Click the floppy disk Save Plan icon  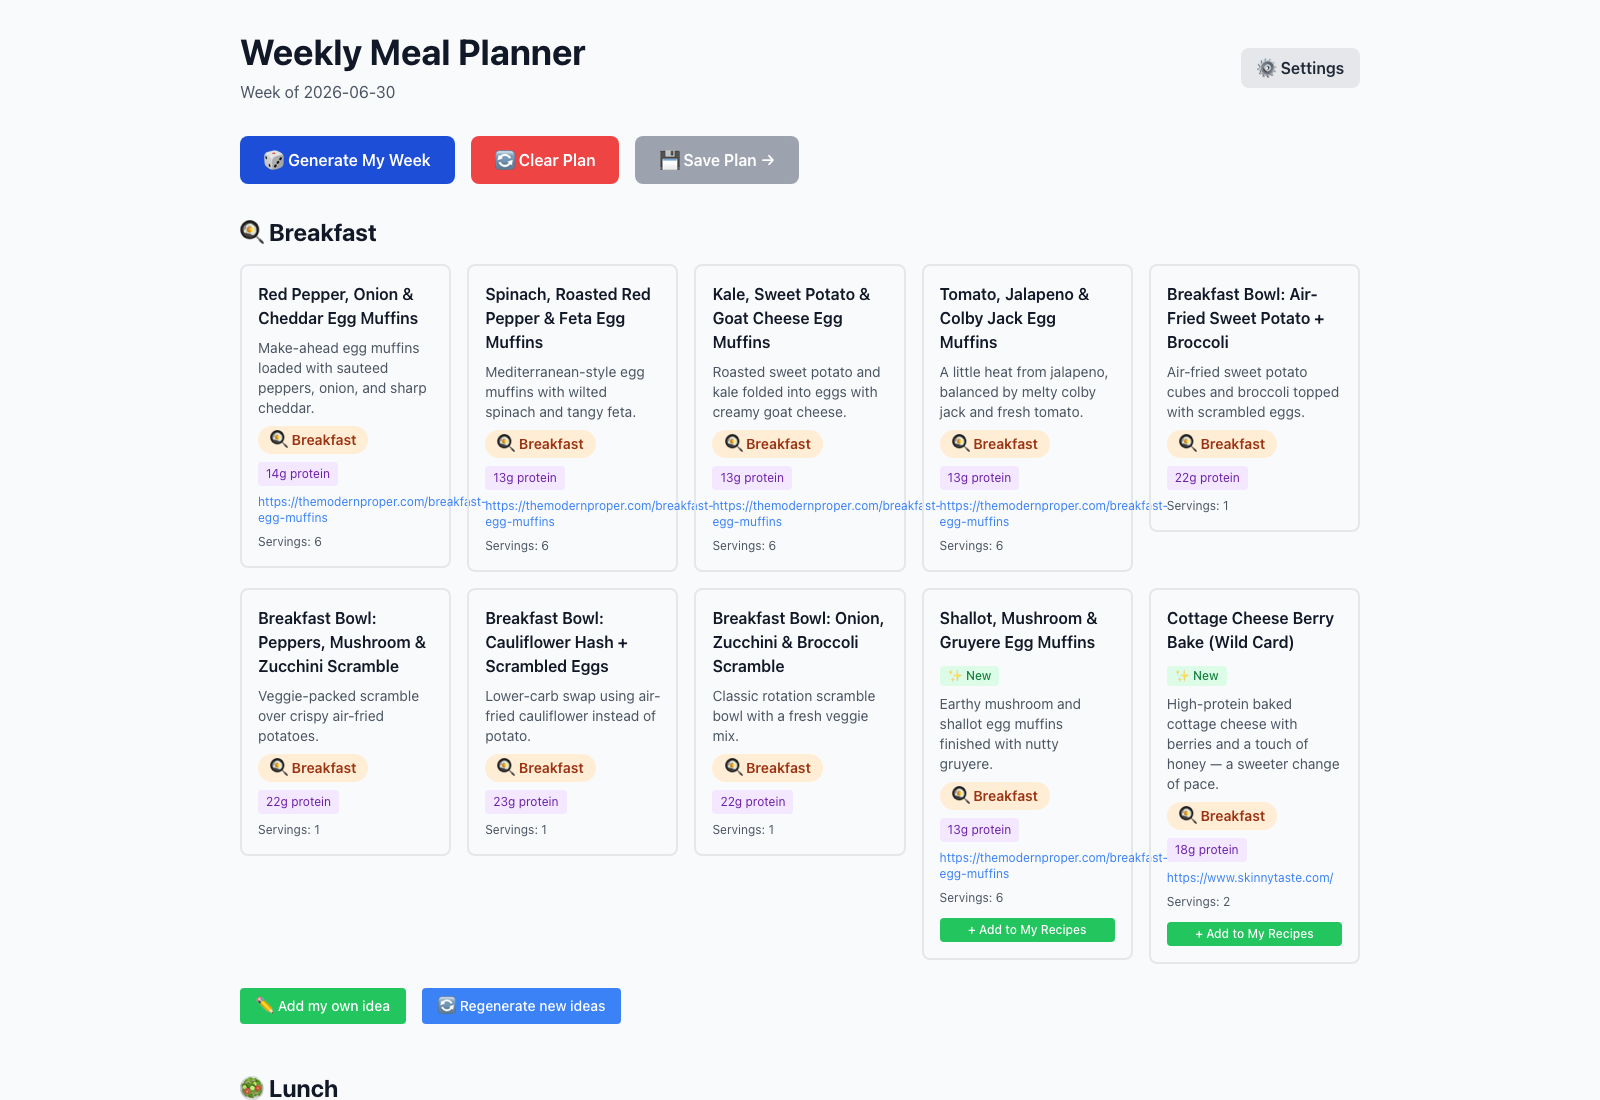(670, 160)
